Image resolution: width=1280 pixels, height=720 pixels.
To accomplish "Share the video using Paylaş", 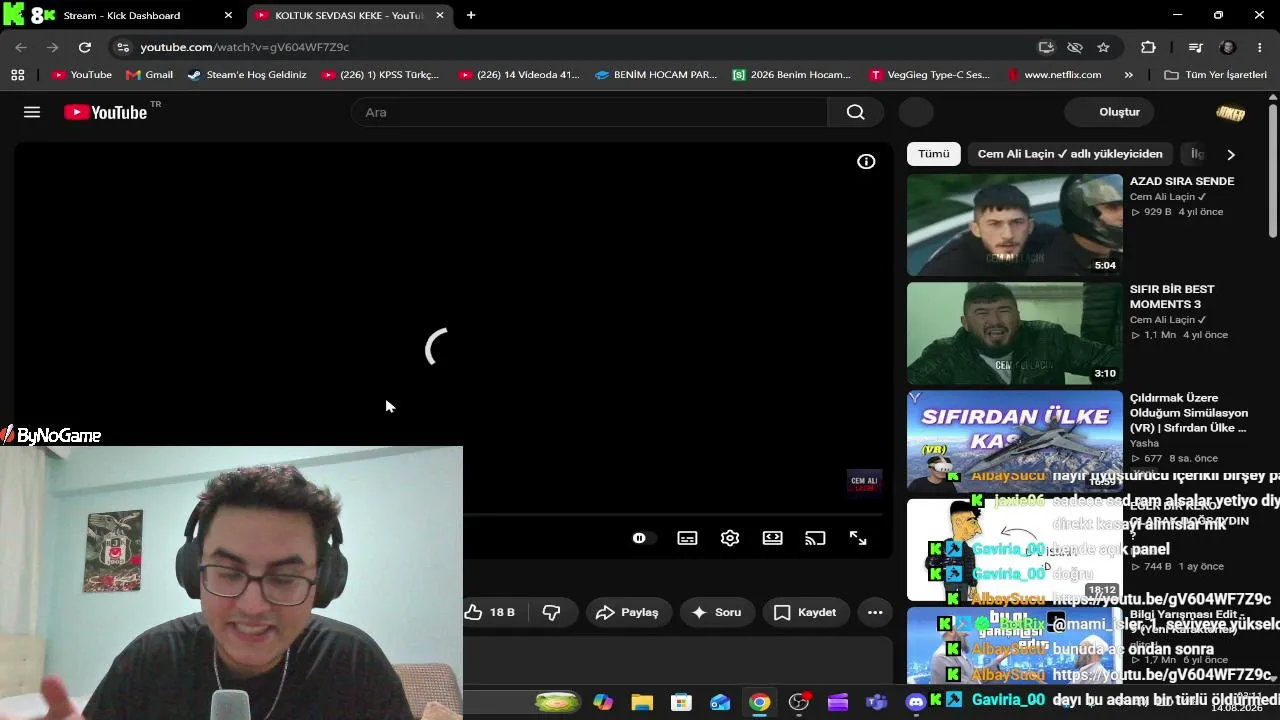I will [x=627, y=612].
